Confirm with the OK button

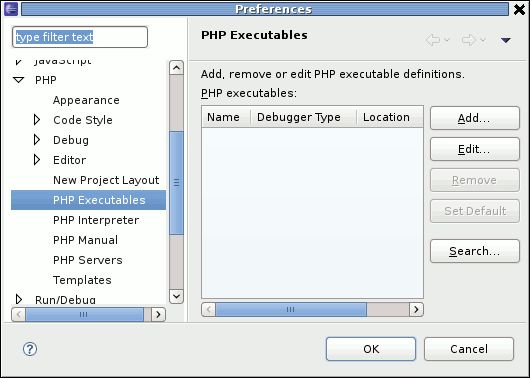[x=371, y=349]
